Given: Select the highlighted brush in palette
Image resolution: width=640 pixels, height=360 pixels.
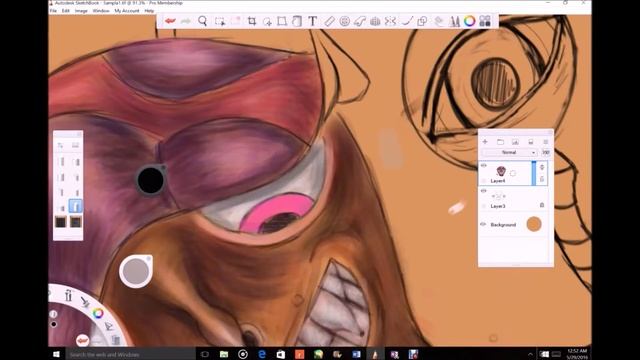Looking at the screenshot, I should 76,207.
